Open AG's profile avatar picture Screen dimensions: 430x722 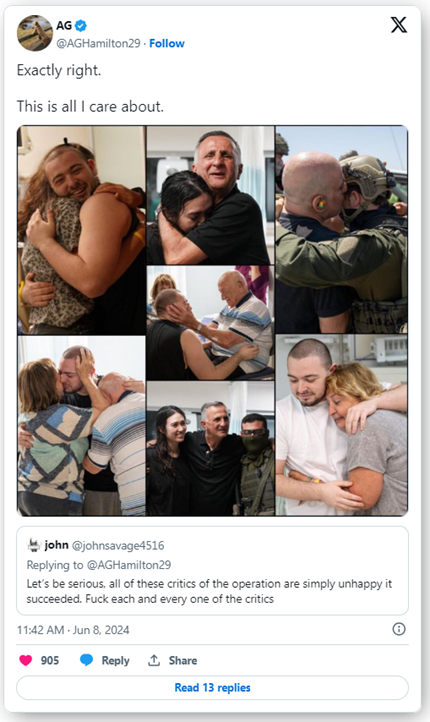(x=35, y=33)
